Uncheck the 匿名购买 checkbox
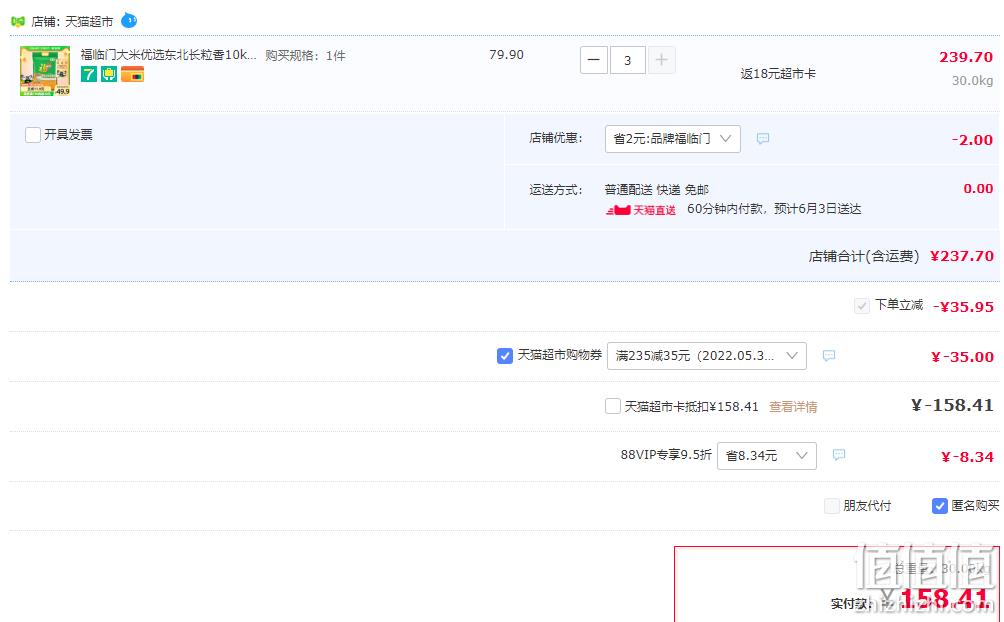Image resolution: width=1004 pixels, height=622 pixels. 939,506
